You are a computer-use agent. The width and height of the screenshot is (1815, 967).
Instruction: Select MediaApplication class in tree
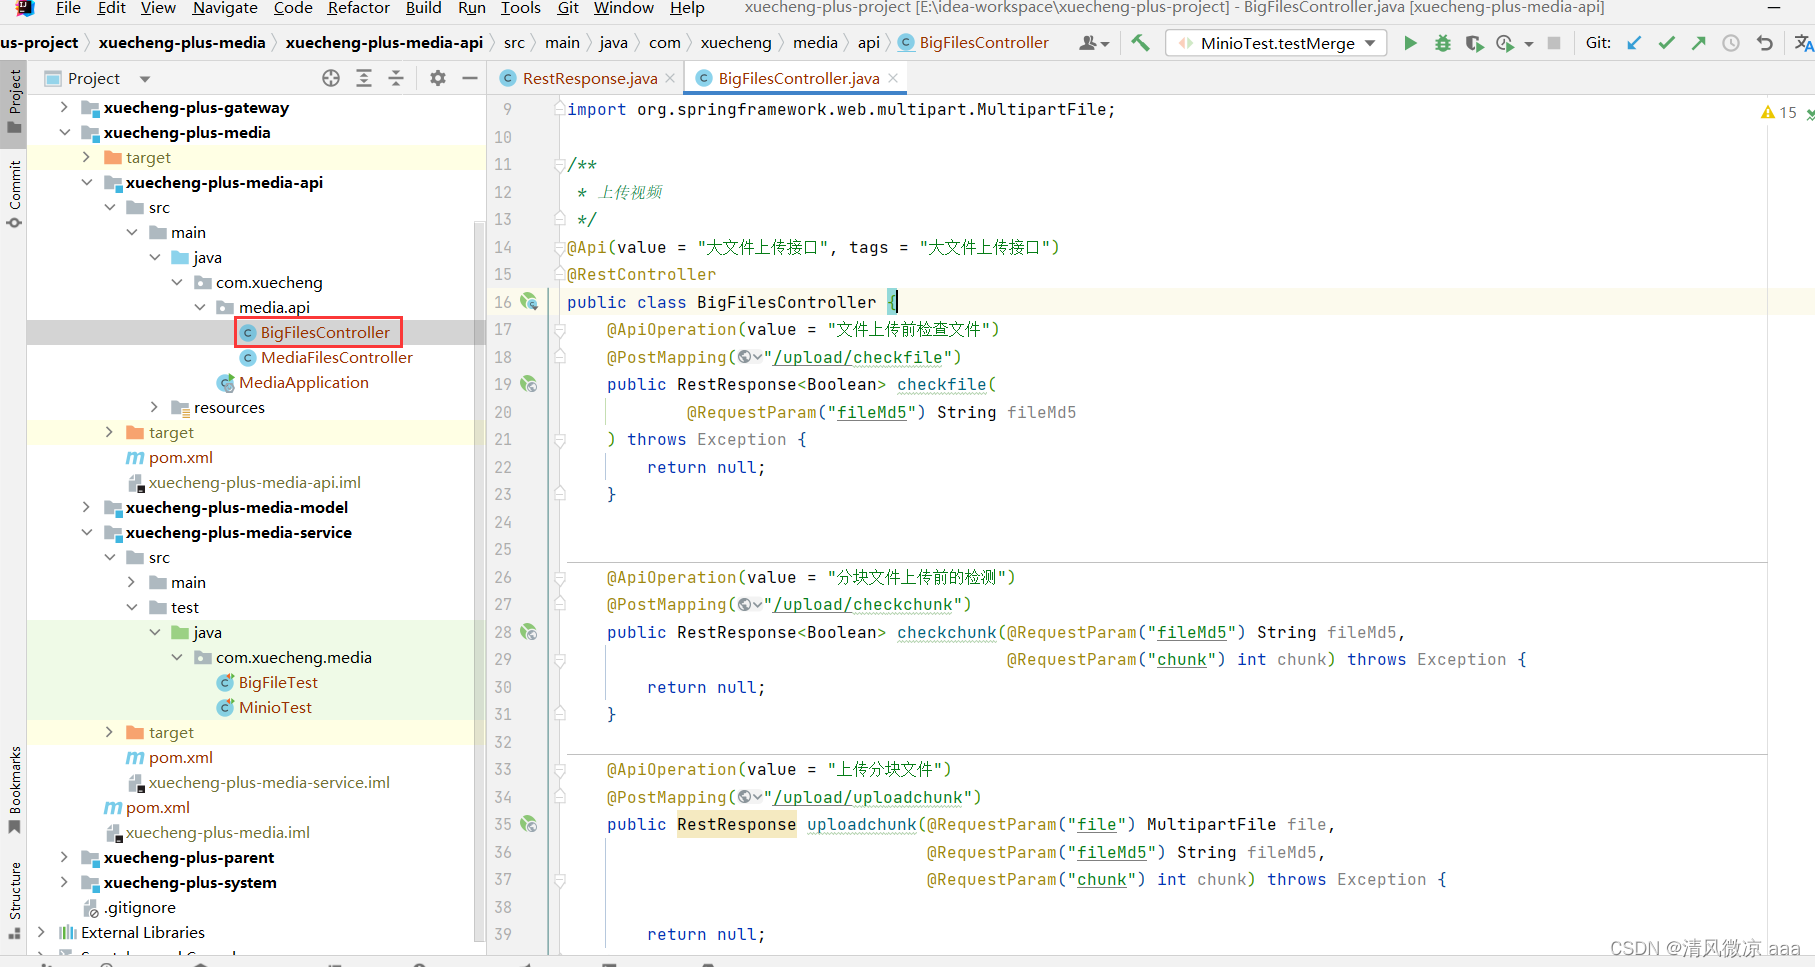click(304, 382)
